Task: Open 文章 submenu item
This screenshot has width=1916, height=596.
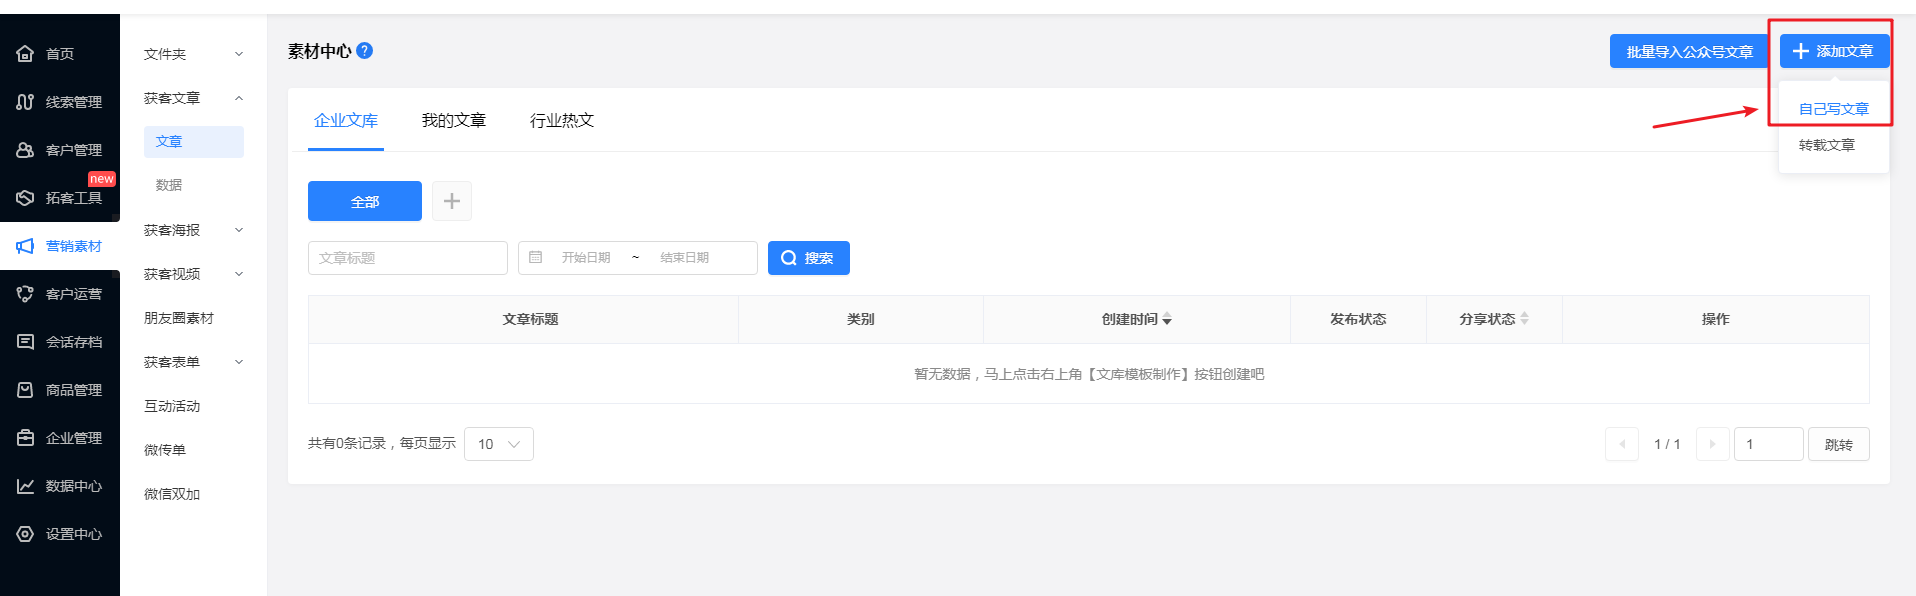Action: click(x=194, y=141)
